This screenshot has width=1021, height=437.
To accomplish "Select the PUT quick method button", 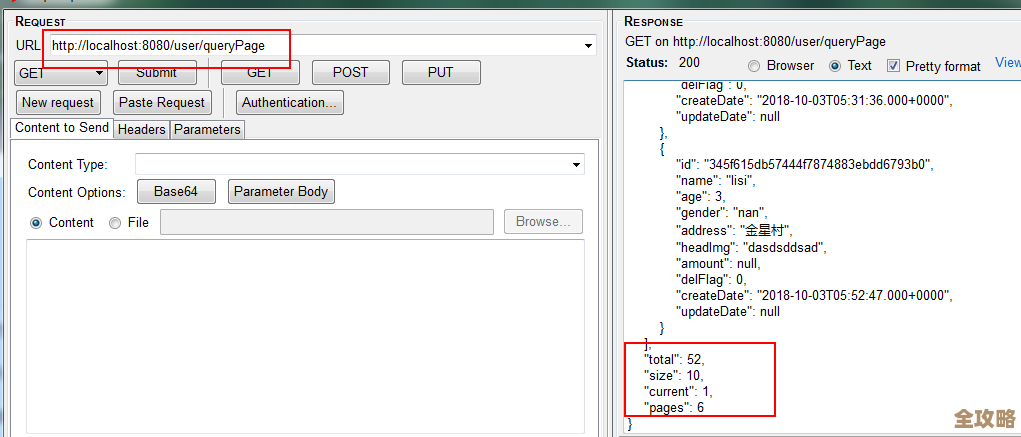I will (x=441, y=73).
